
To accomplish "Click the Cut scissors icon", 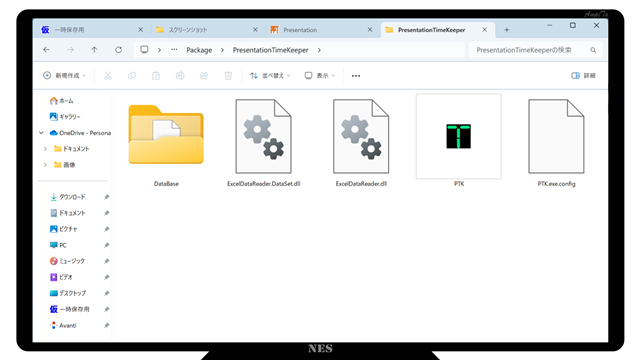I will click(108, 76).
